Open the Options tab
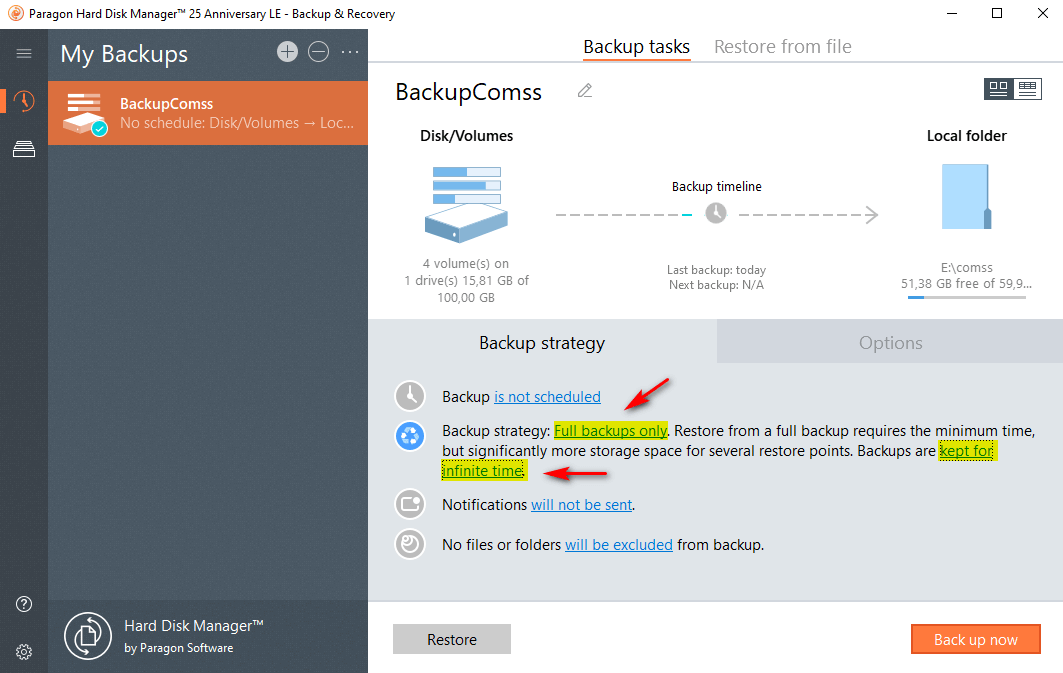 (x=890, y=343)
